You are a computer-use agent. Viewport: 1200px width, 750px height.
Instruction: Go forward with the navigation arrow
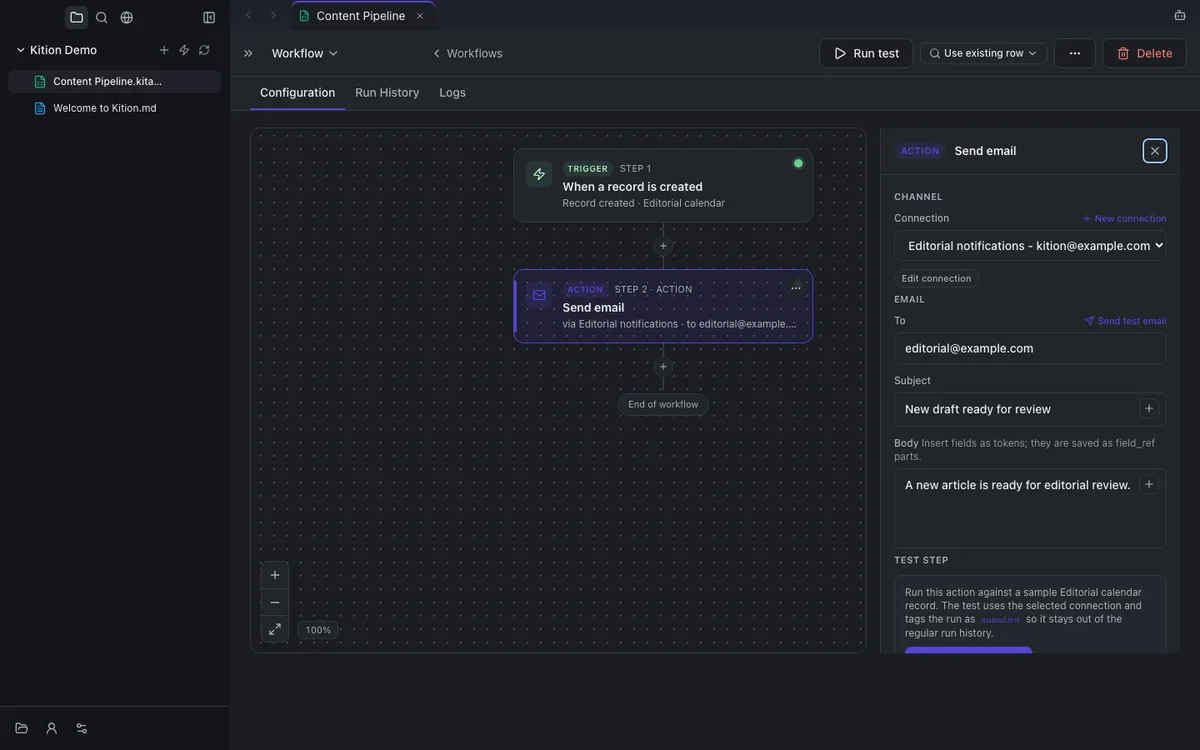point(273,15)
